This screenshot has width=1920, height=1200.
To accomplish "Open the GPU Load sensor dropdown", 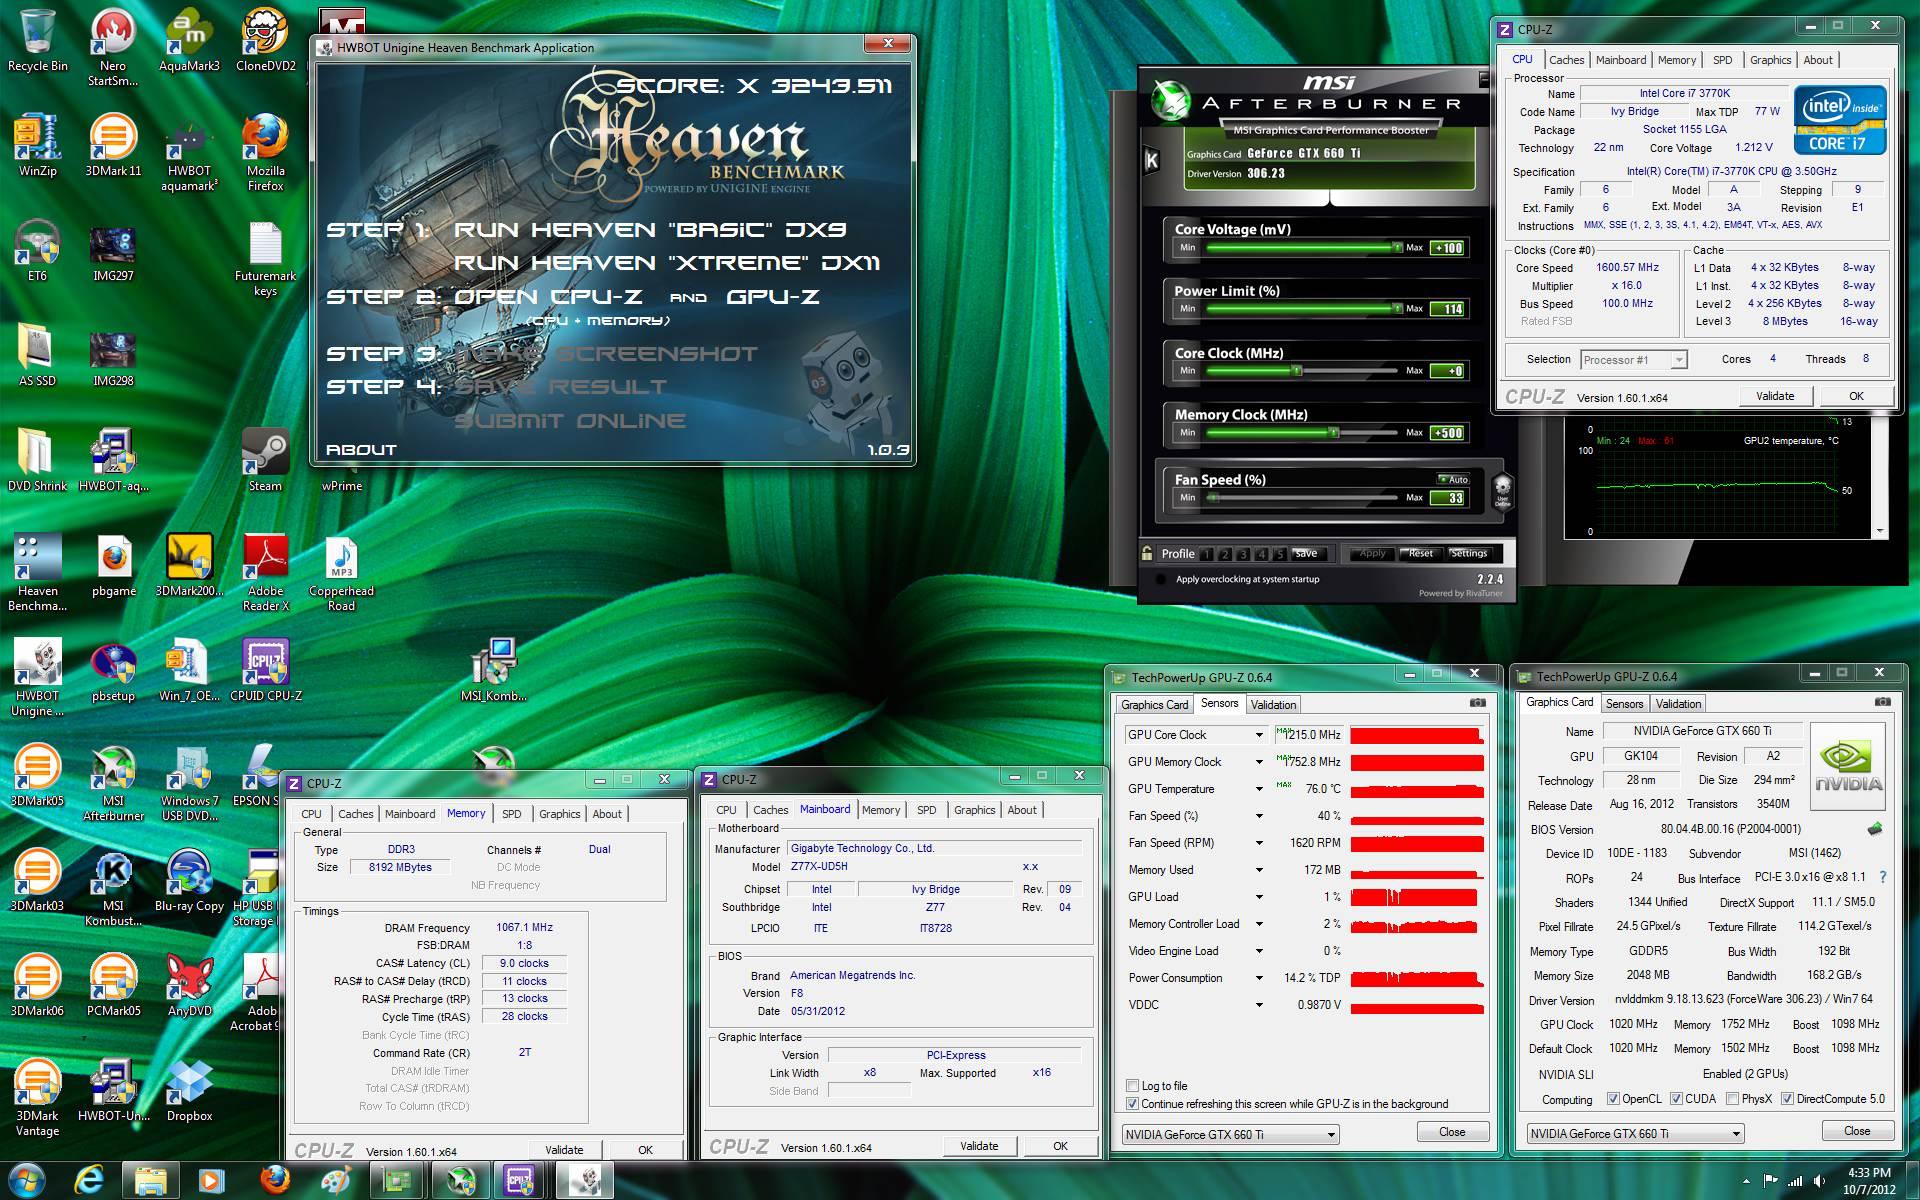I will (1259, 897).
